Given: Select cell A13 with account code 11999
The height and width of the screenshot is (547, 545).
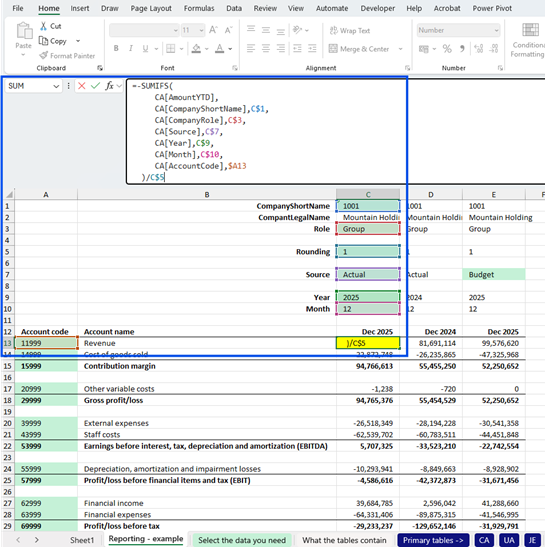Looking at the screenshot, I should [46, 343].
